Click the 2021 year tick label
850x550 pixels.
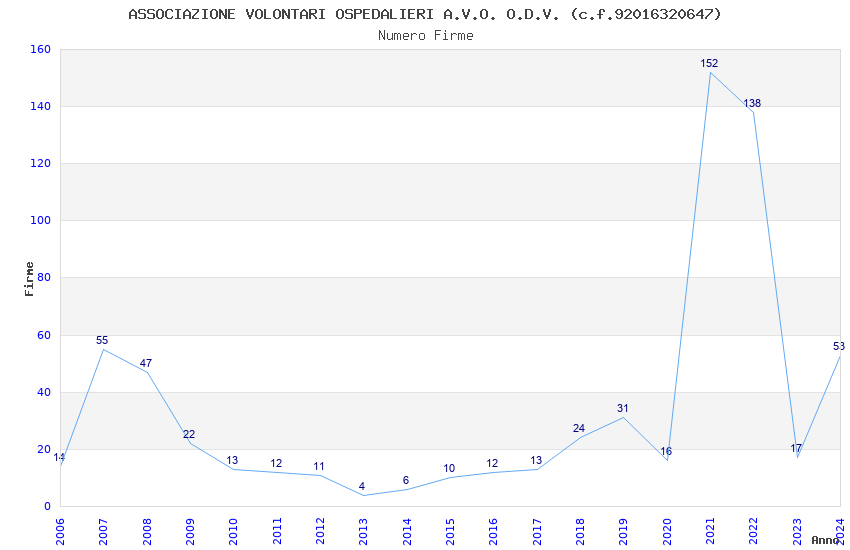coord(710,532)
